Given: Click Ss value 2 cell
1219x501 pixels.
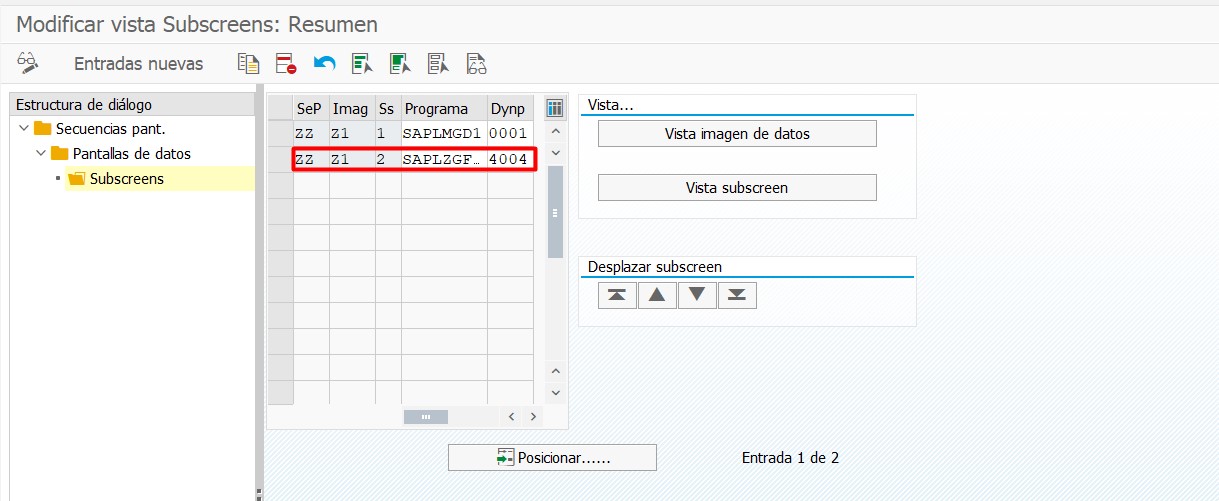Looking at the screenshot, I should [388, 159].
